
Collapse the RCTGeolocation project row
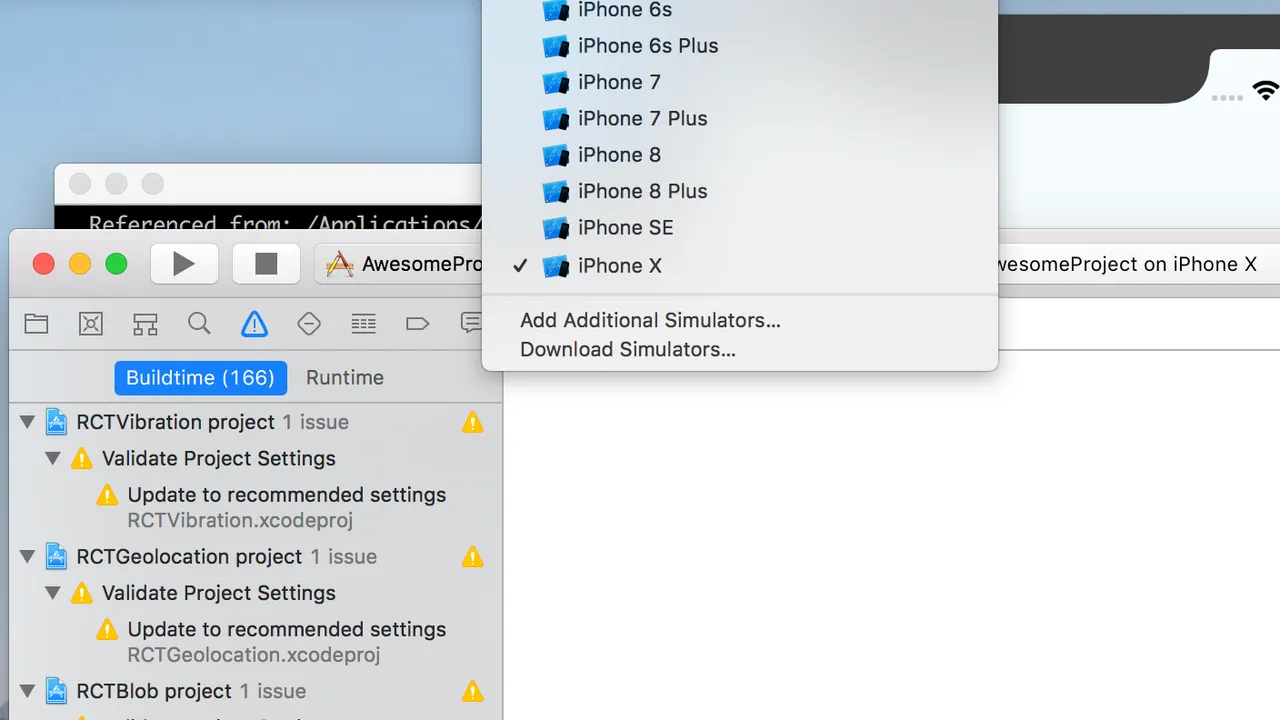point(28,557)
